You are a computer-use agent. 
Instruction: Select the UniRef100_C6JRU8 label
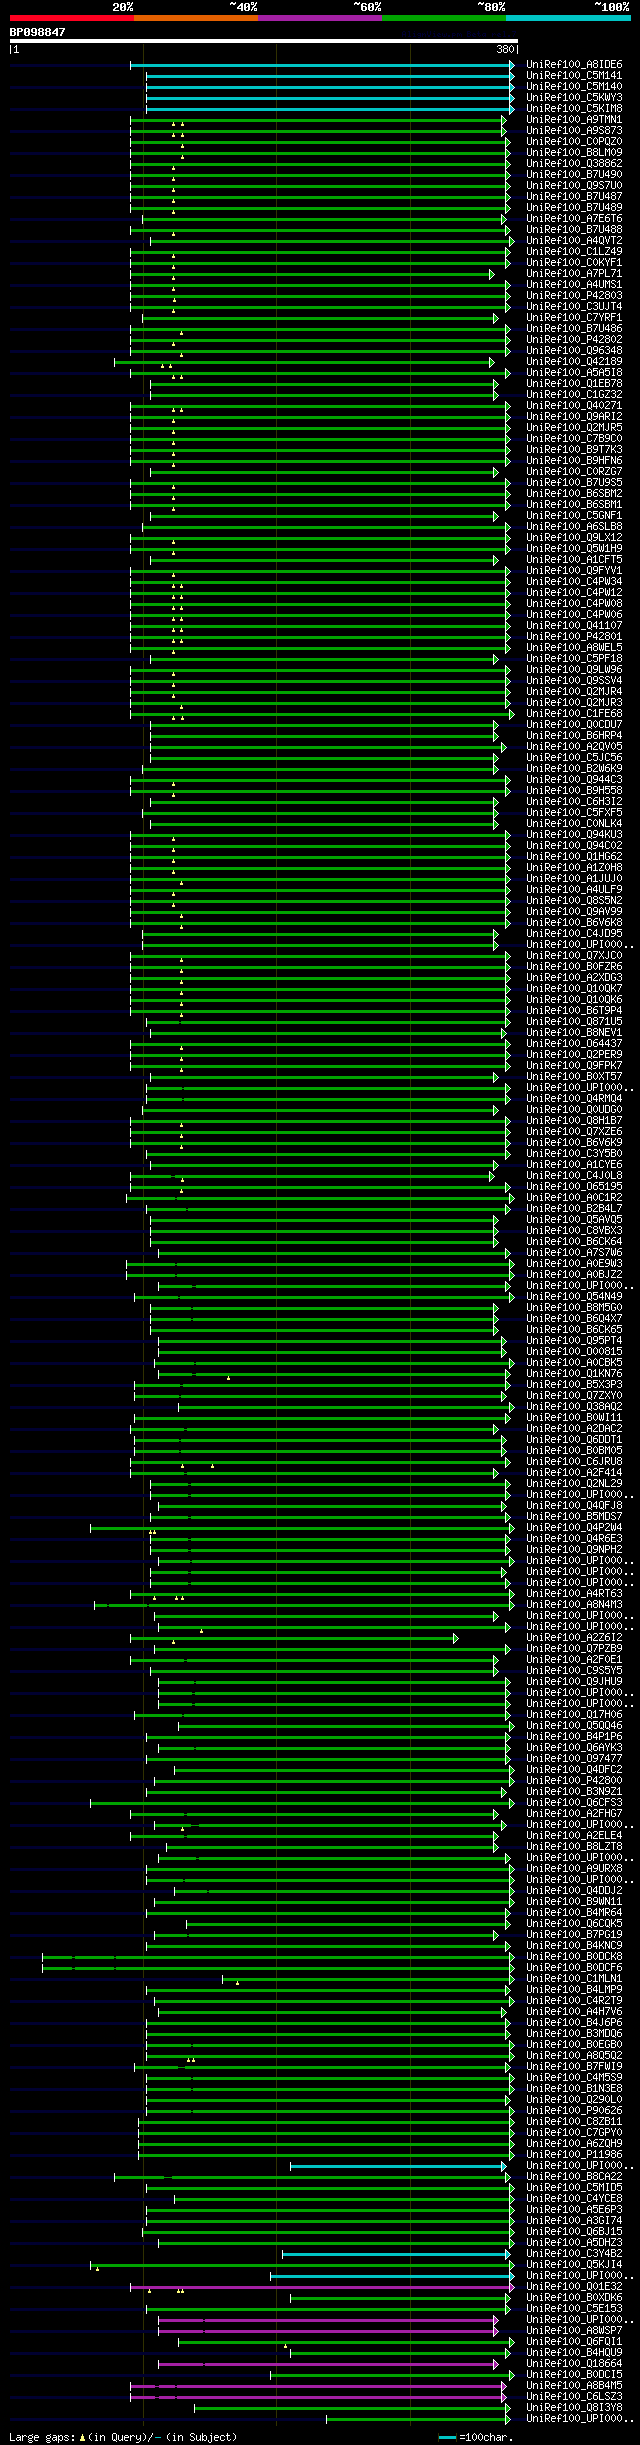[574, 1462]
